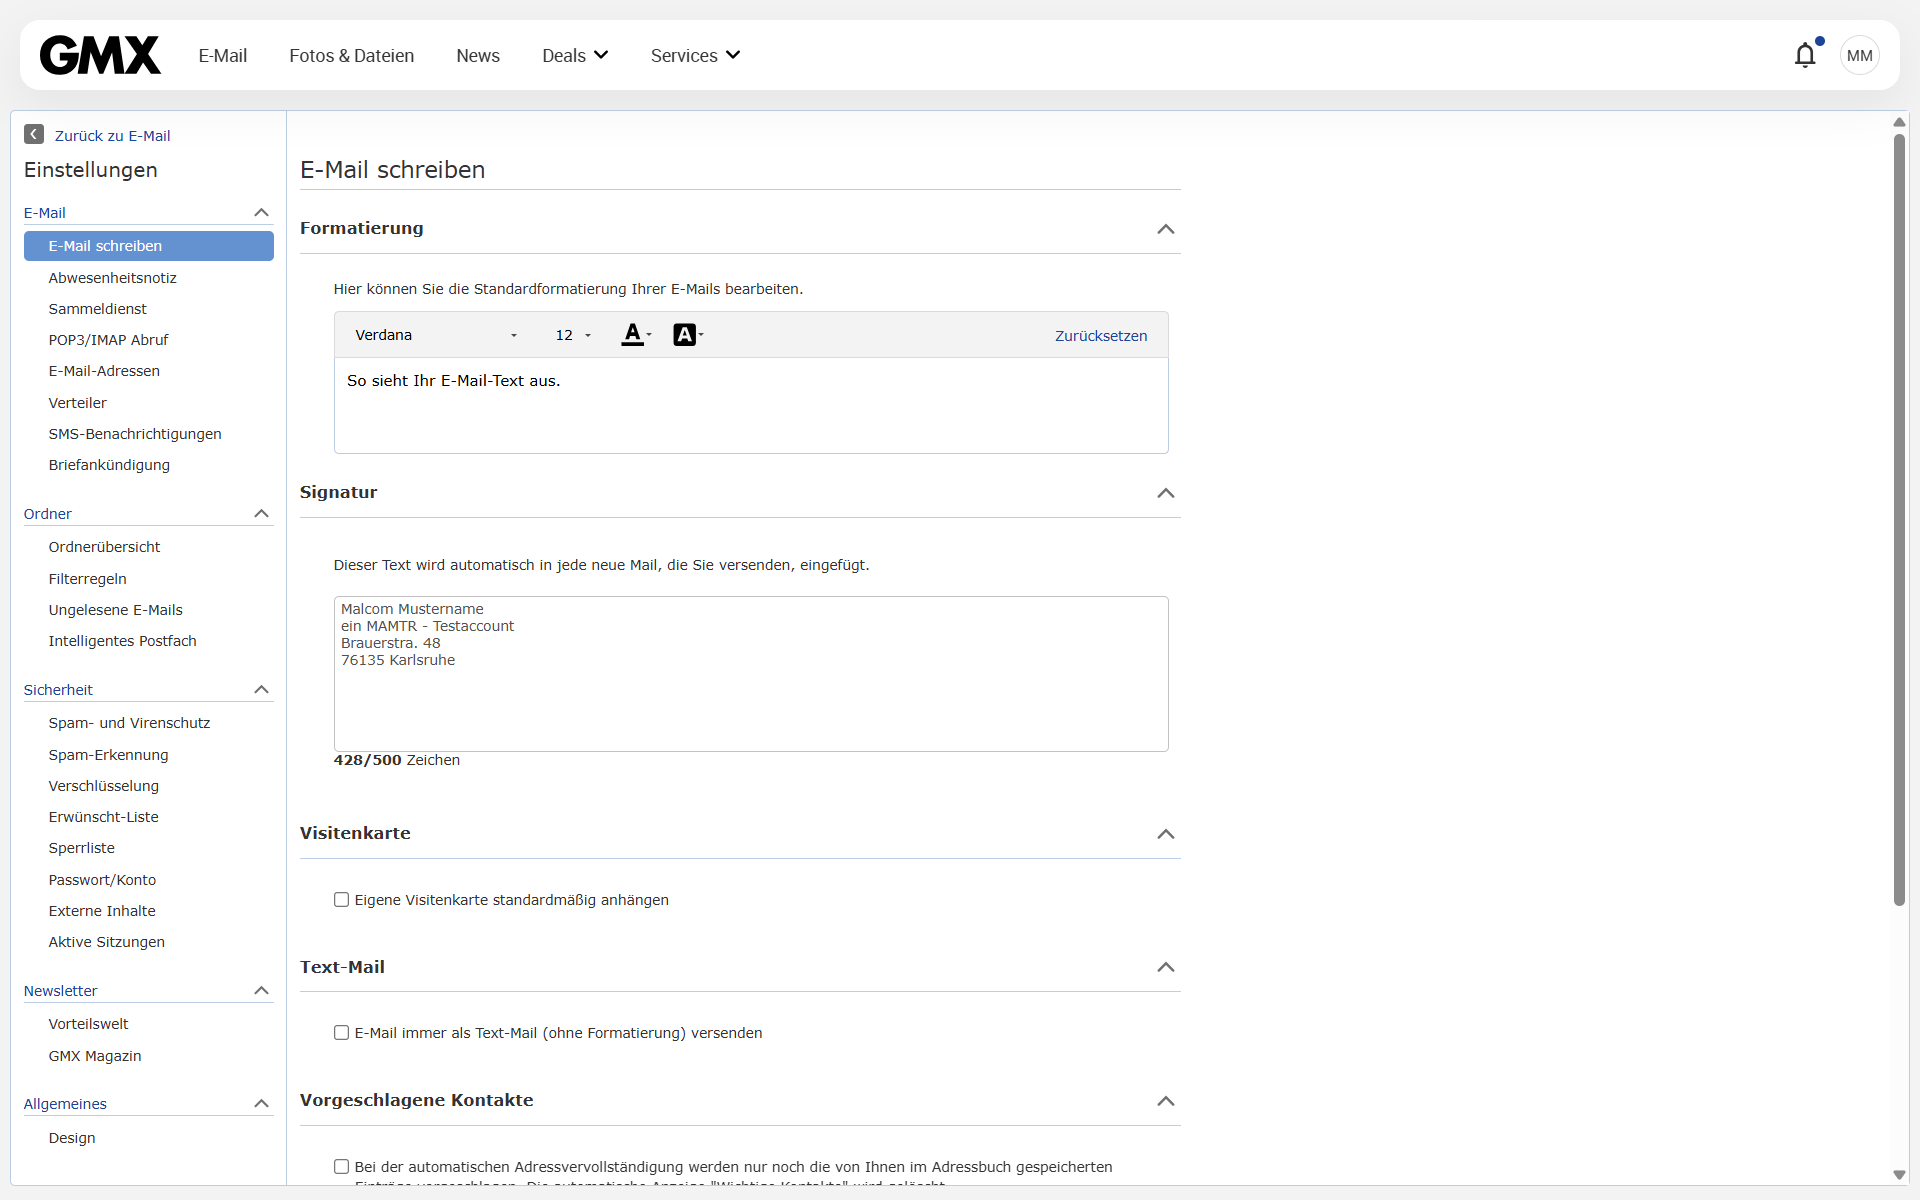This screenshot has width=1920, height=1200.
Task: Click the Zurücksetzen link
Action: pyautogui.click(x=1100, y=336)
